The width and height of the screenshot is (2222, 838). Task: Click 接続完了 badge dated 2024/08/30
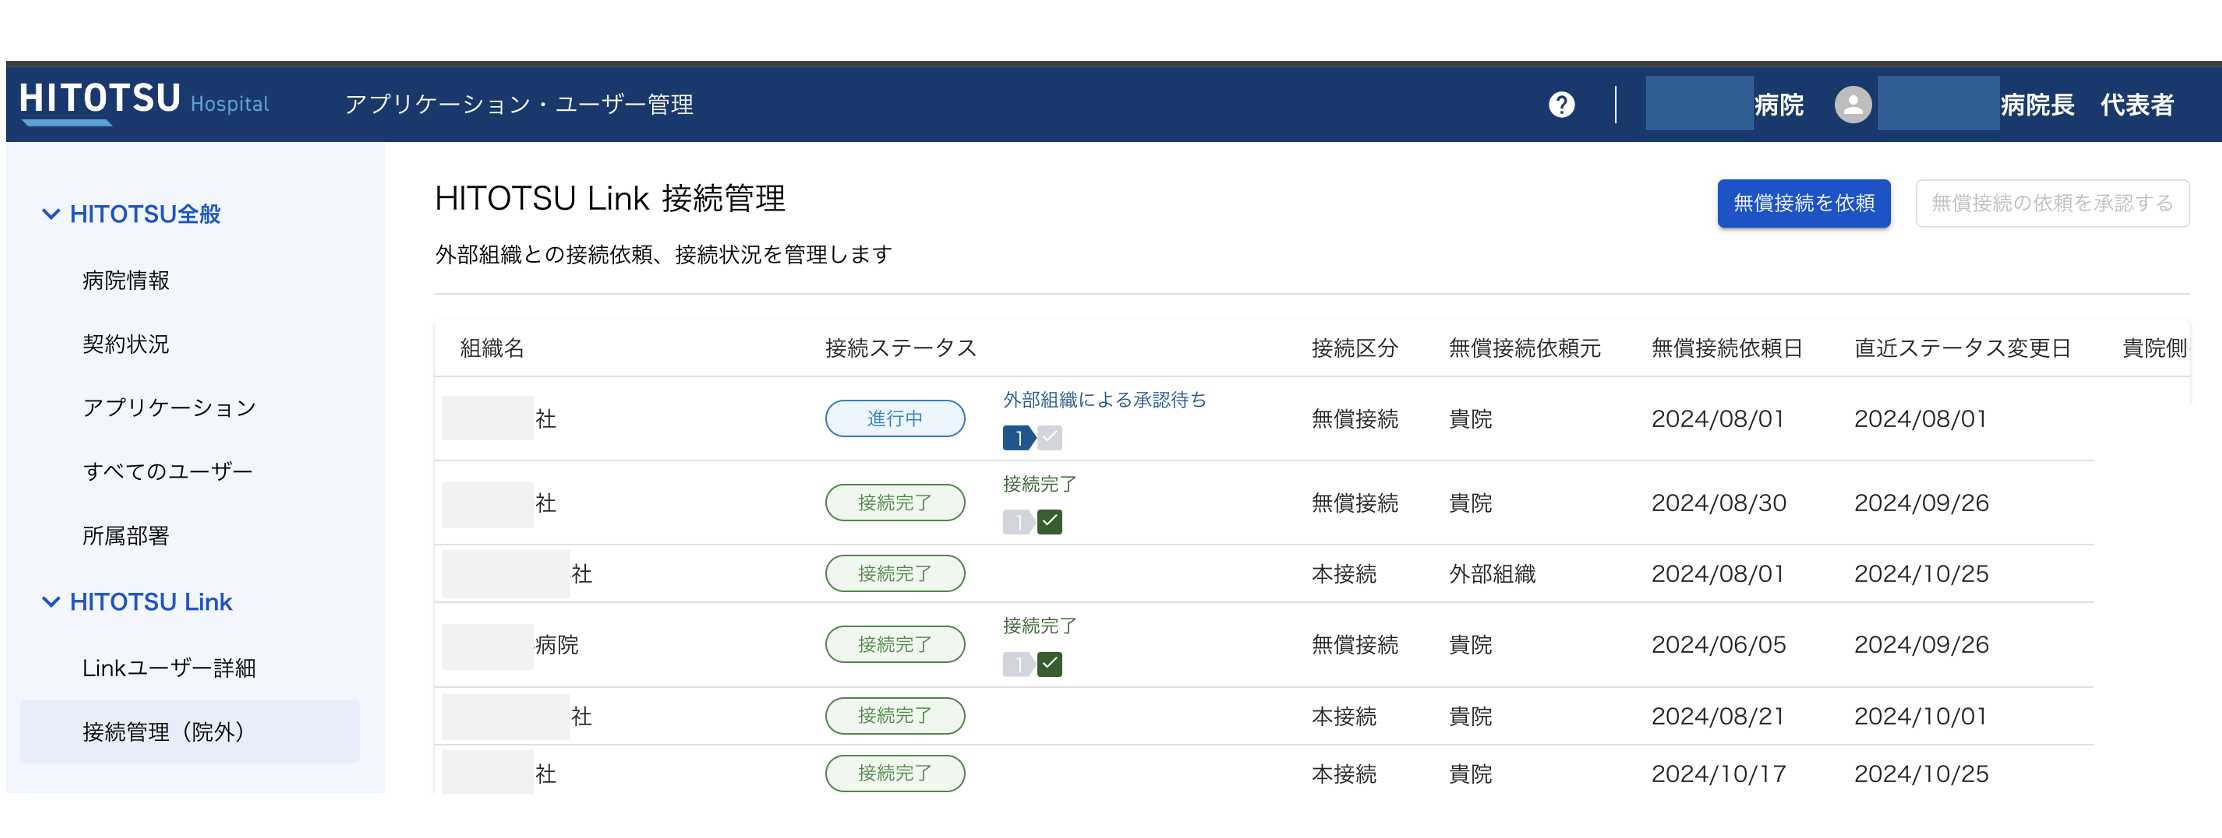894,503
